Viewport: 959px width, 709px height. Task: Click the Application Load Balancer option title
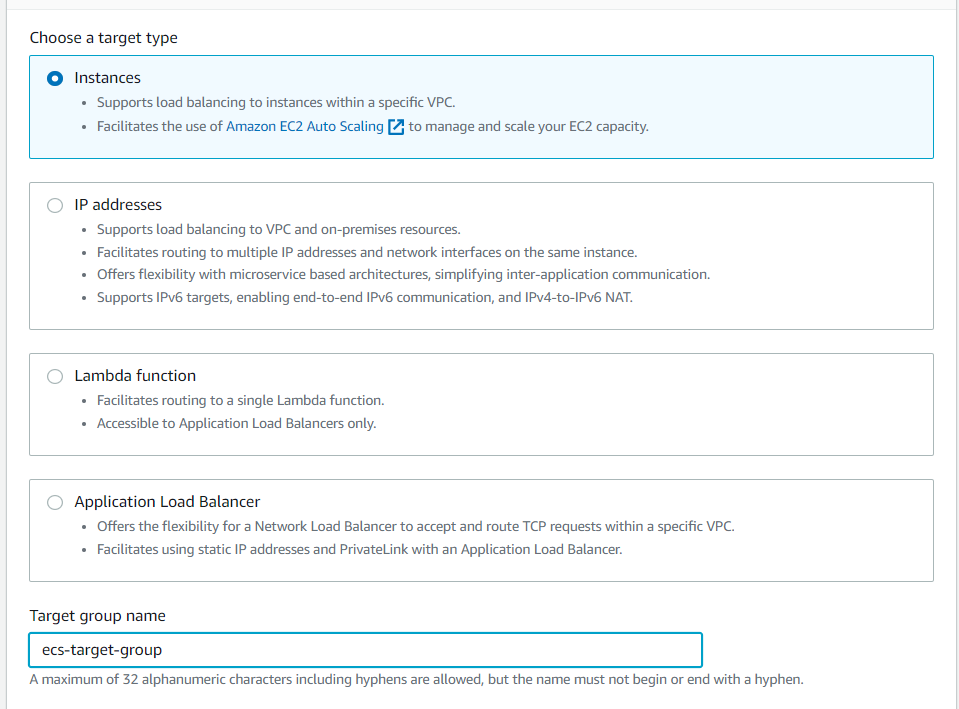[167, 502]
